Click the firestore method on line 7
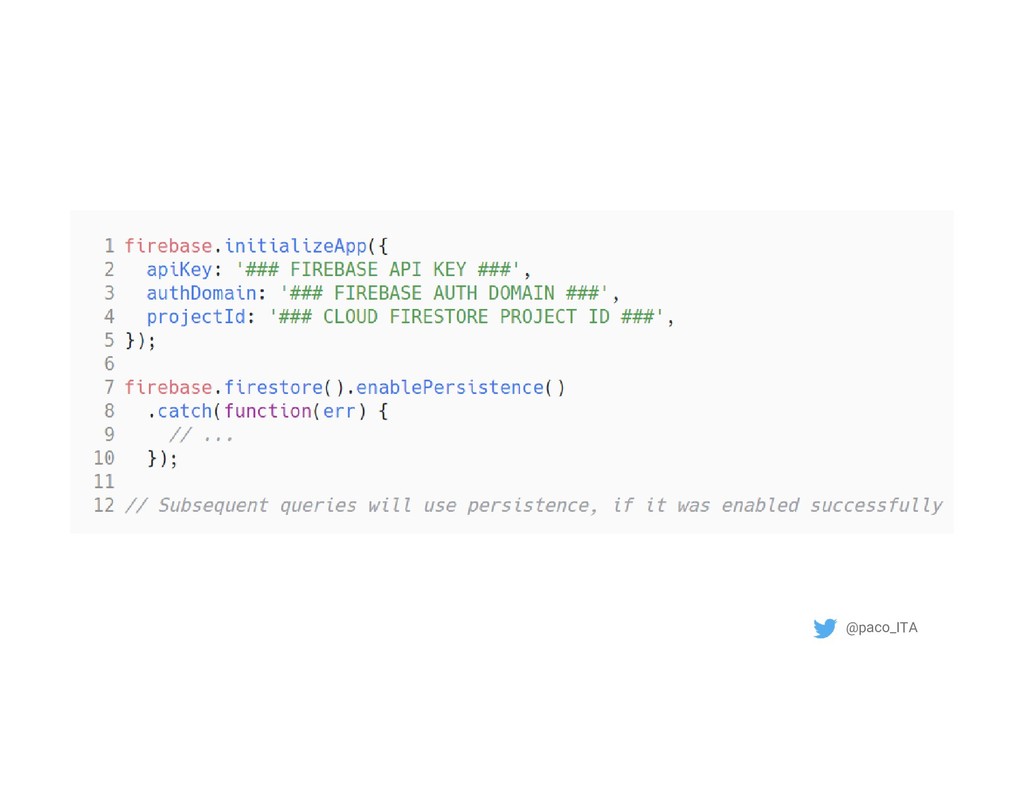This screenshot has height=791, width=1024. [273, 387]
